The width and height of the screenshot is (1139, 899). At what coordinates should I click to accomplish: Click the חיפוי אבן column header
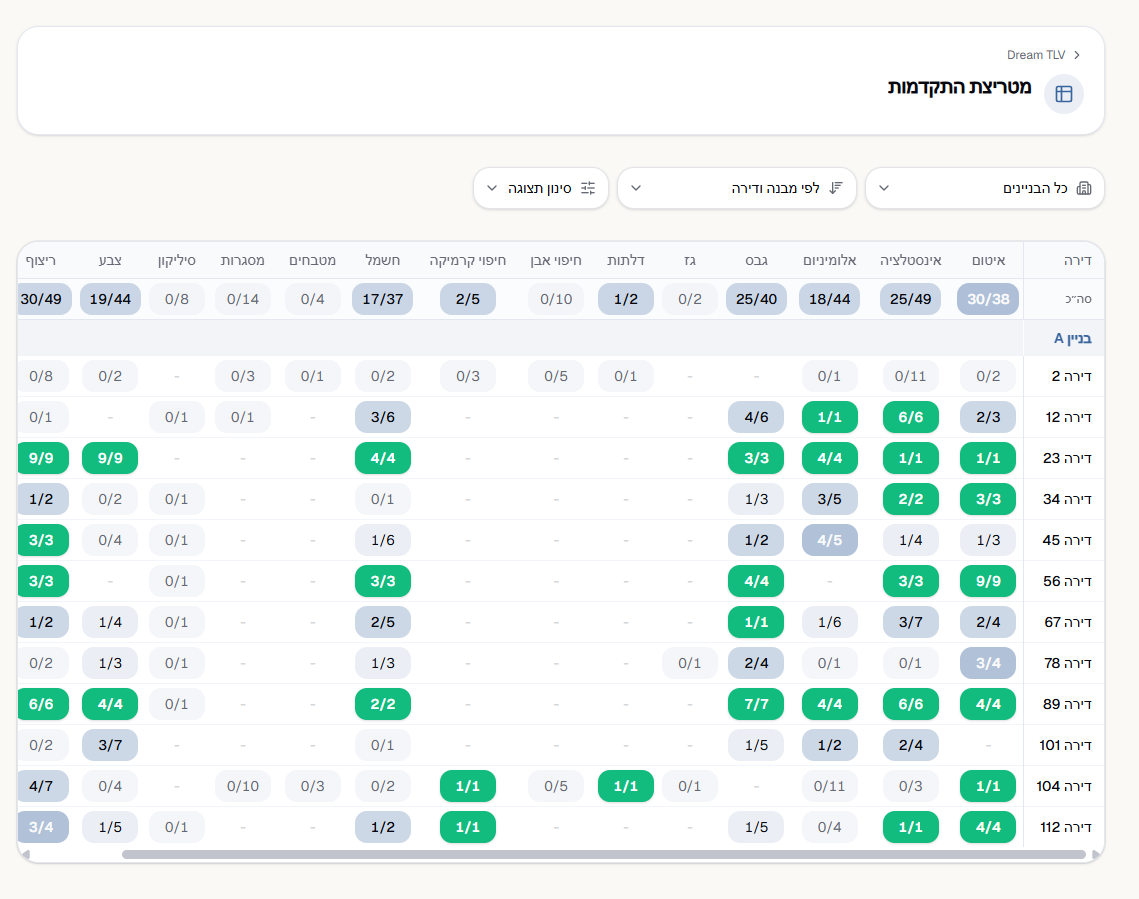click(x=556, y=261)
